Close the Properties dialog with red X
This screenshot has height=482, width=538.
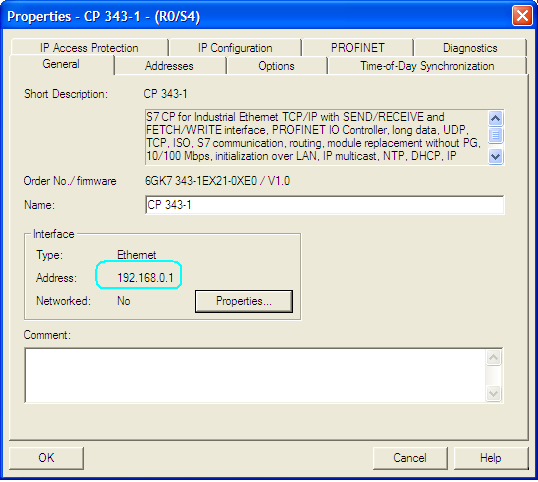pyautogui.click(x=522, y=16)
